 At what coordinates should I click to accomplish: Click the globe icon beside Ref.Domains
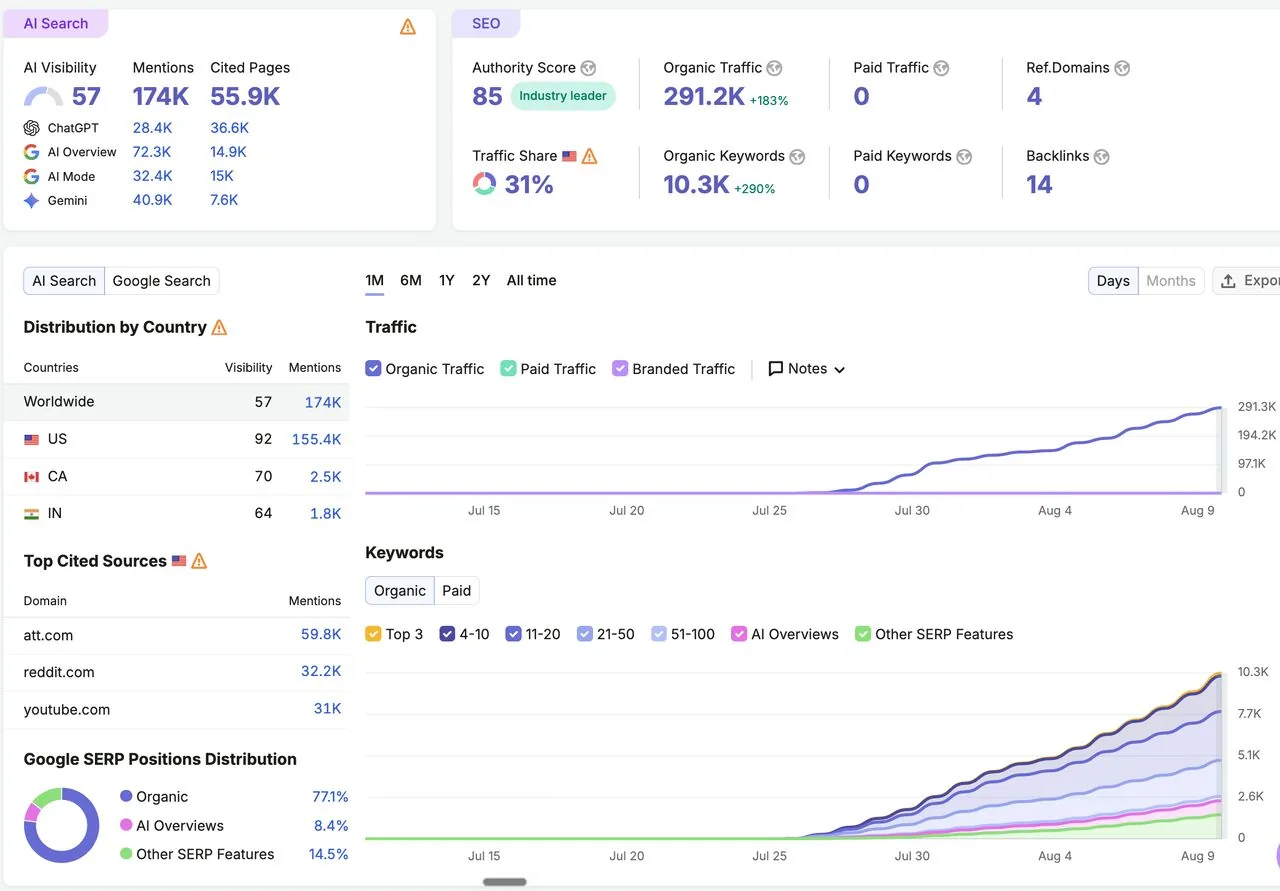click(1122, 68)
